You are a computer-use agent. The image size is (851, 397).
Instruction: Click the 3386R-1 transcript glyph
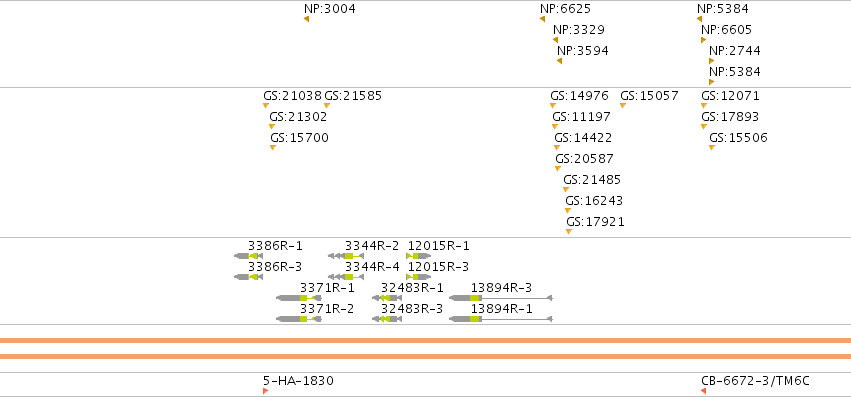(249, 256)
